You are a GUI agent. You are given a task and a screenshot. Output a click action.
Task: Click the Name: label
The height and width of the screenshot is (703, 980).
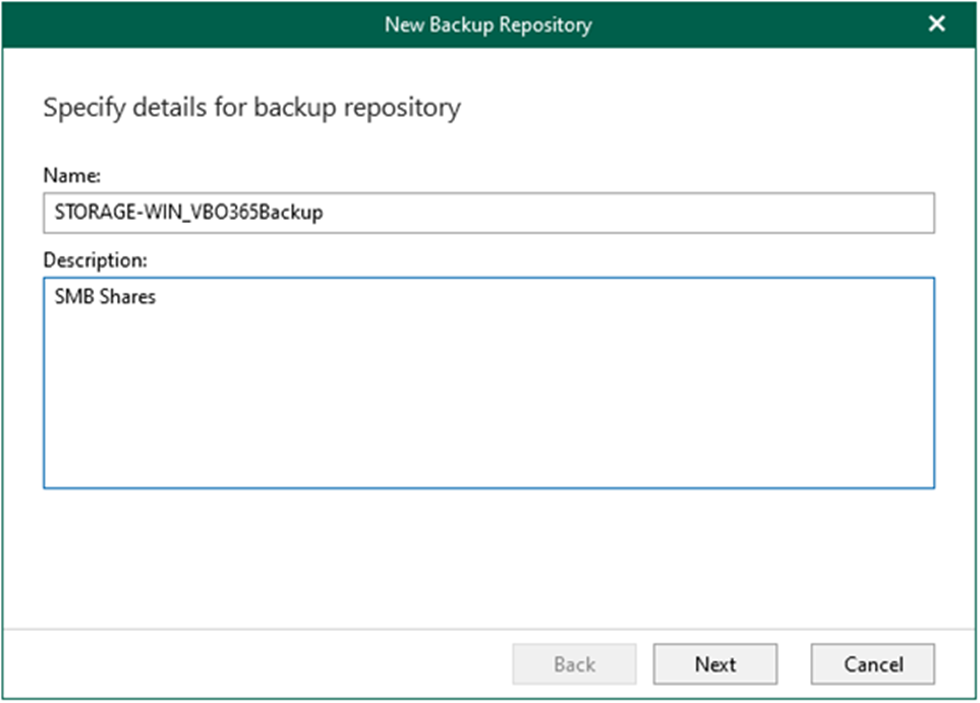pyautogui.click(x=71, y=175)
